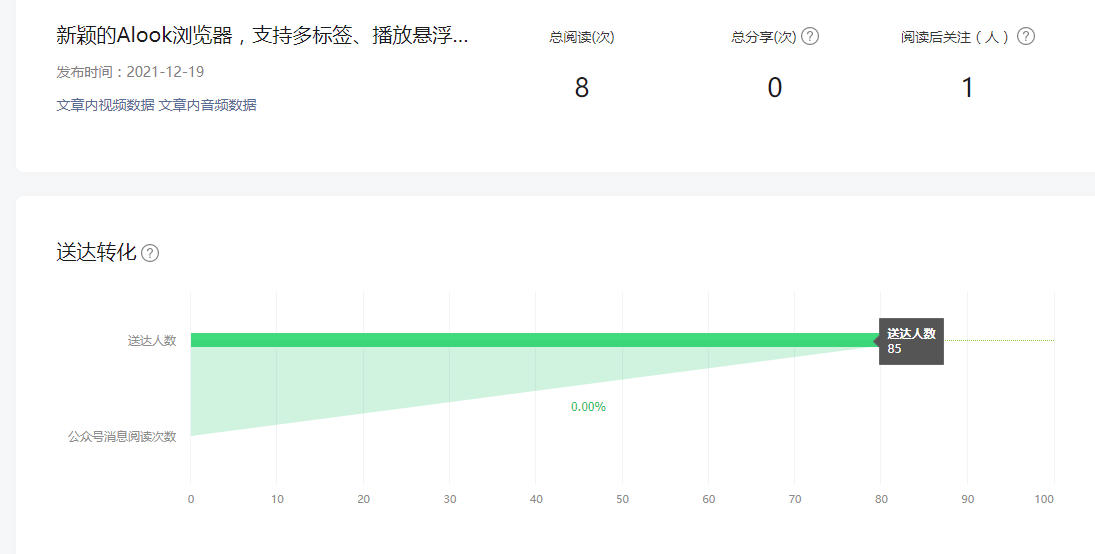Click x-axis tick label 80

(881, 499)
